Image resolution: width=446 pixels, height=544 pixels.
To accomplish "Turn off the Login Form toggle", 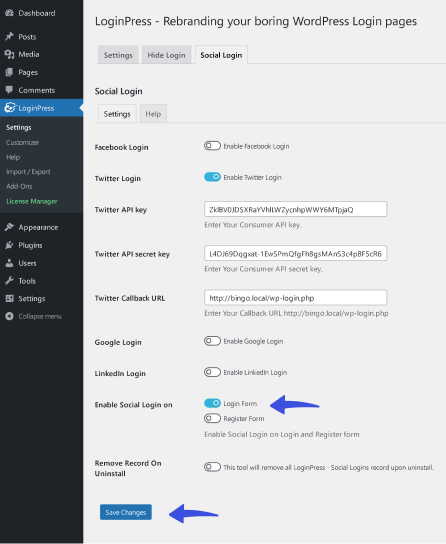I will [x=212, y=403].
